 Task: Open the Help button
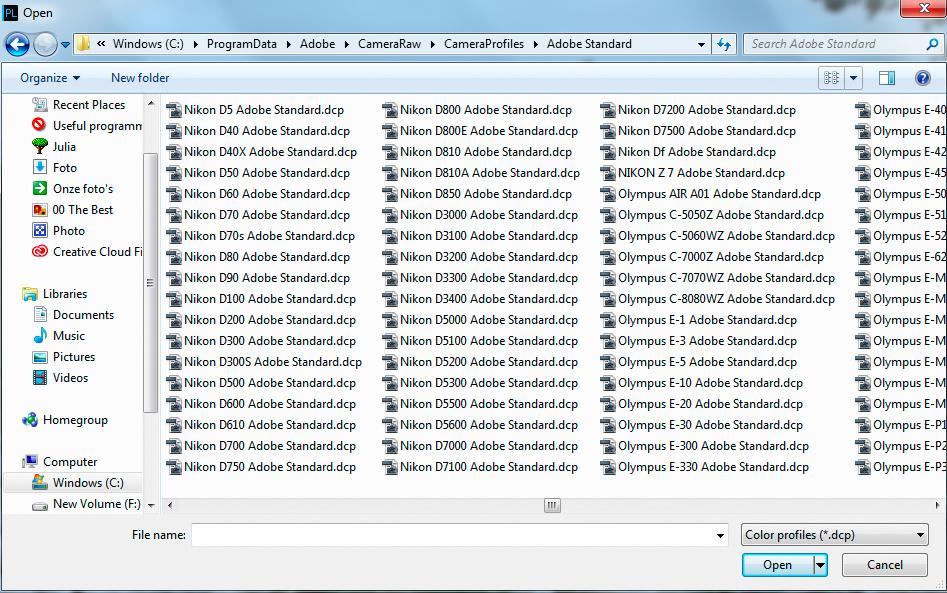tap(922, 78)
